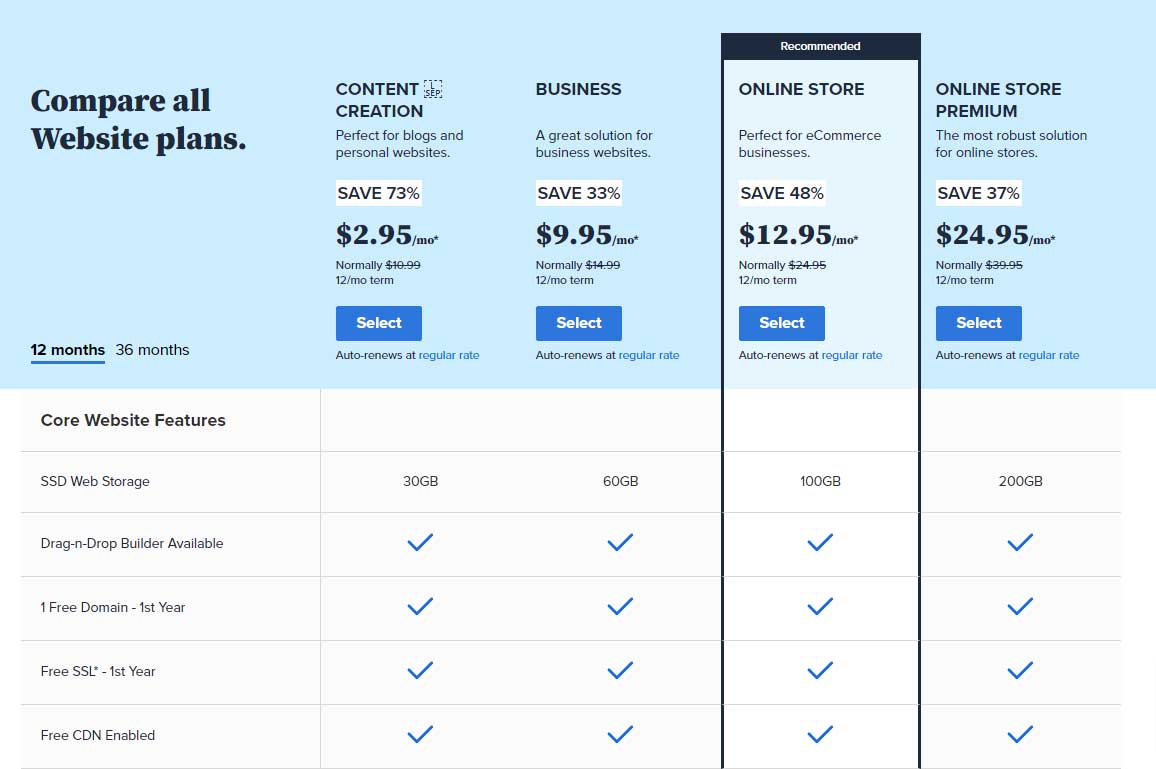Select the Online Store Premium plan
The image size is (1156, 769).
(978, 323)
